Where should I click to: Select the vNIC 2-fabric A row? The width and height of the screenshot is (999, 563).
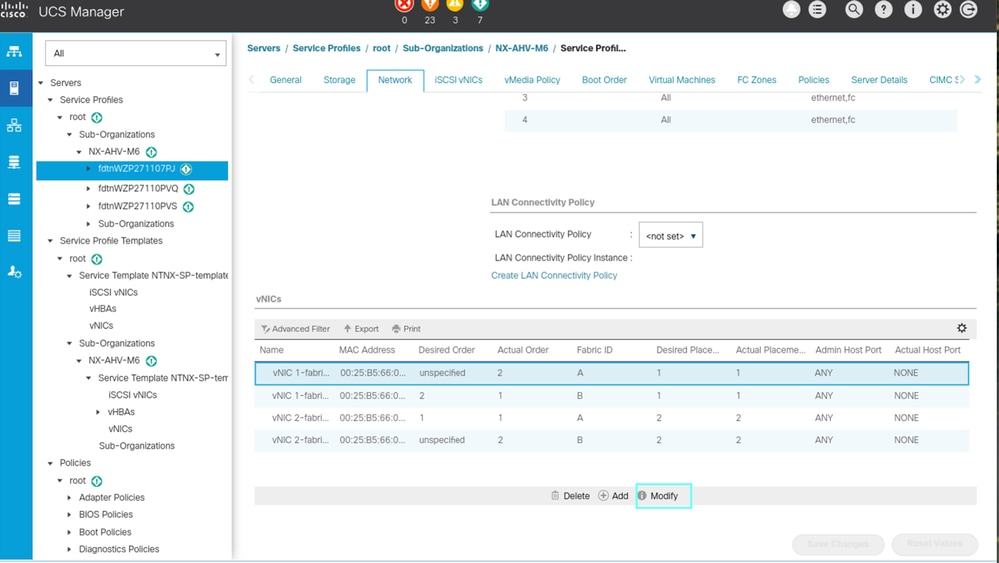612,418
